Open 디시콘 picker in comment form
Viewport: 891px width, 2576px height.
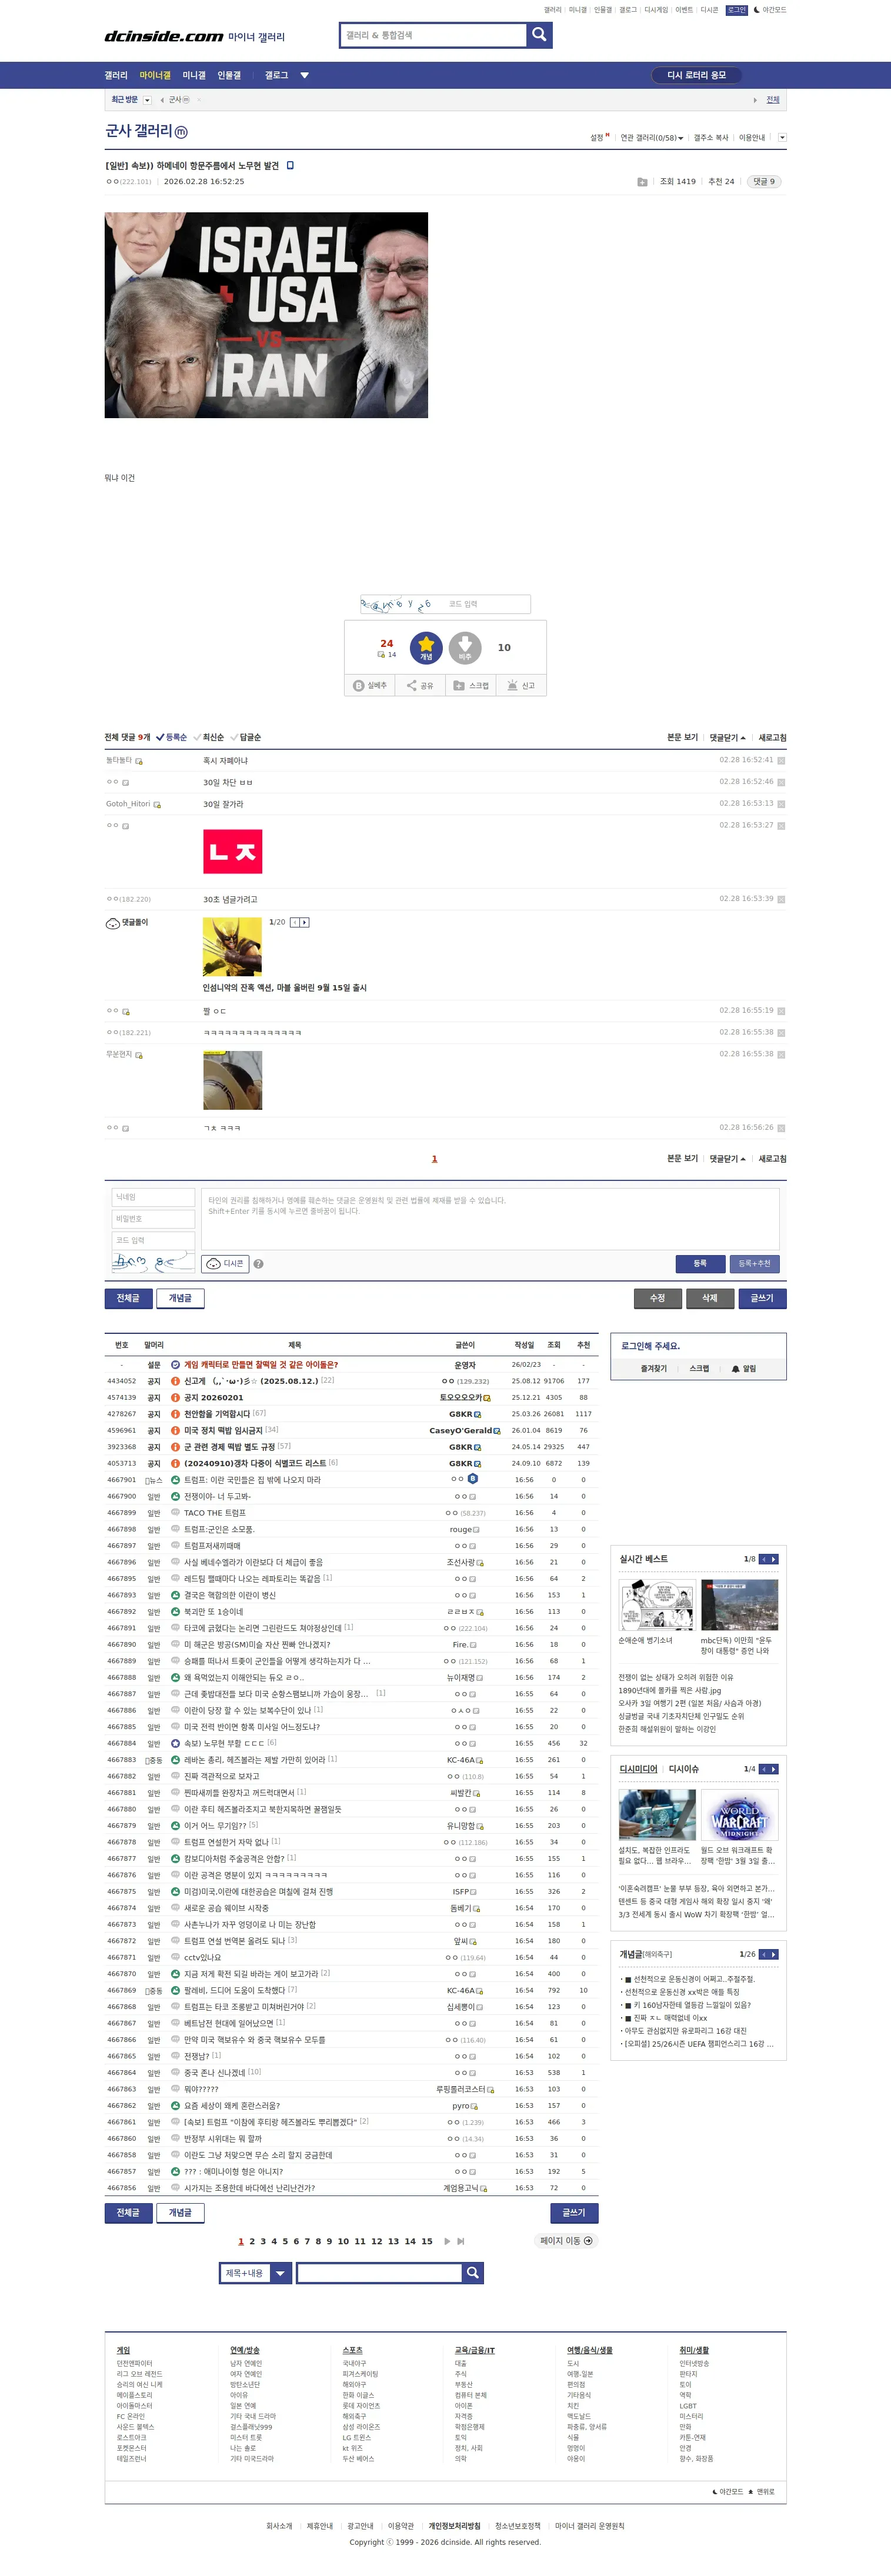226,1263
